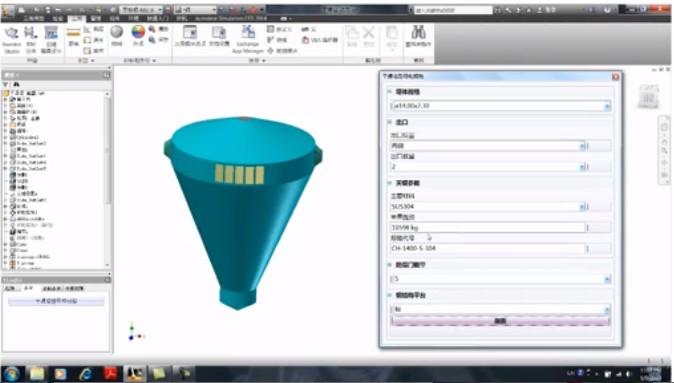Viewport: 674px width, 383px height.
Task: Click the binoculars find-component icon
Action: pyautogui.click(x=418, y=36)
